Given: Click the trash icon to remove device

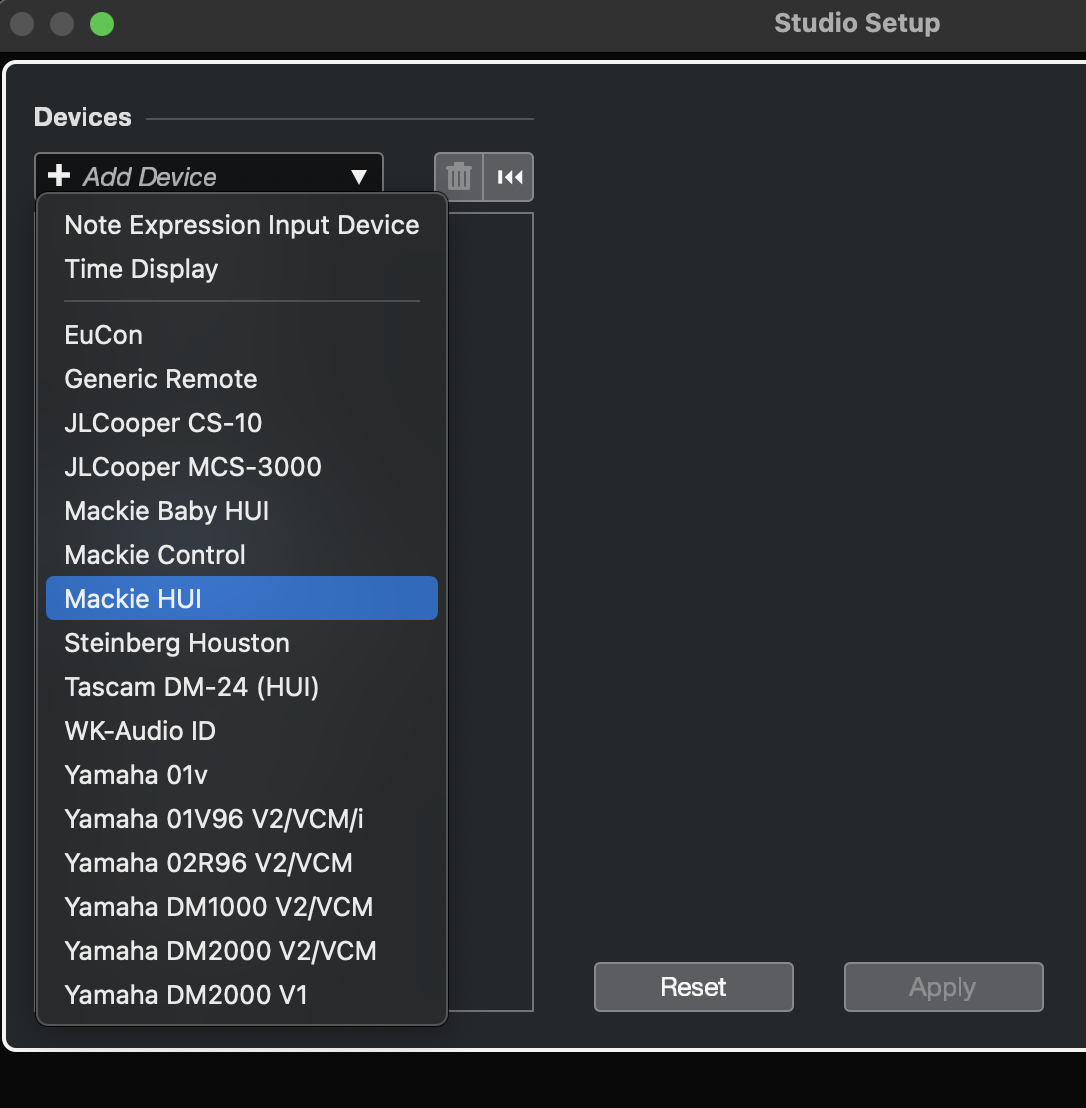Looking at the screenshot, I should click(x=459, y=177).
